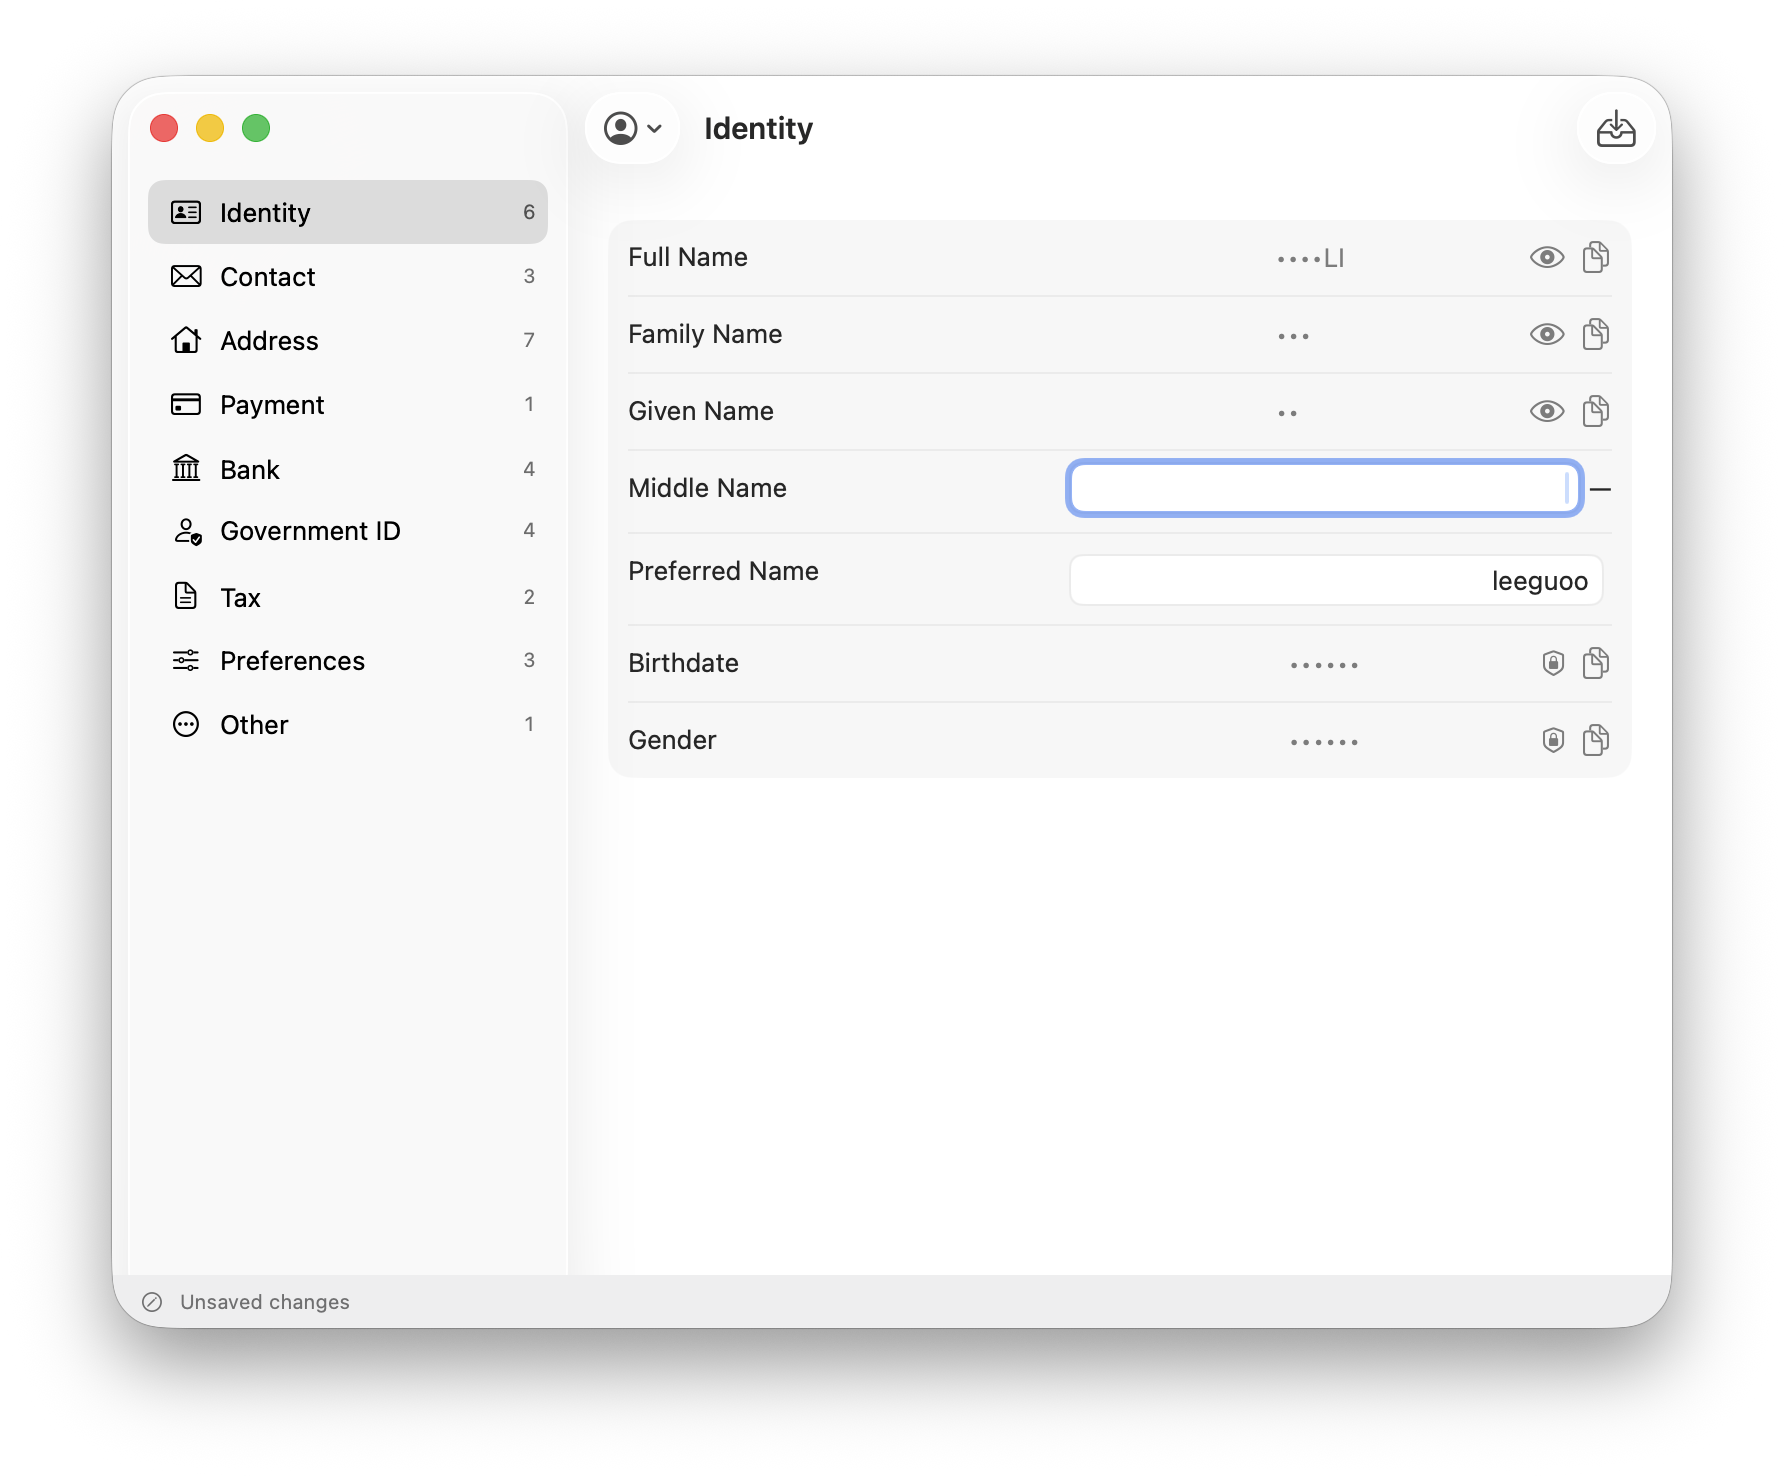Copy the Birthdate value

coord(1596,663)
